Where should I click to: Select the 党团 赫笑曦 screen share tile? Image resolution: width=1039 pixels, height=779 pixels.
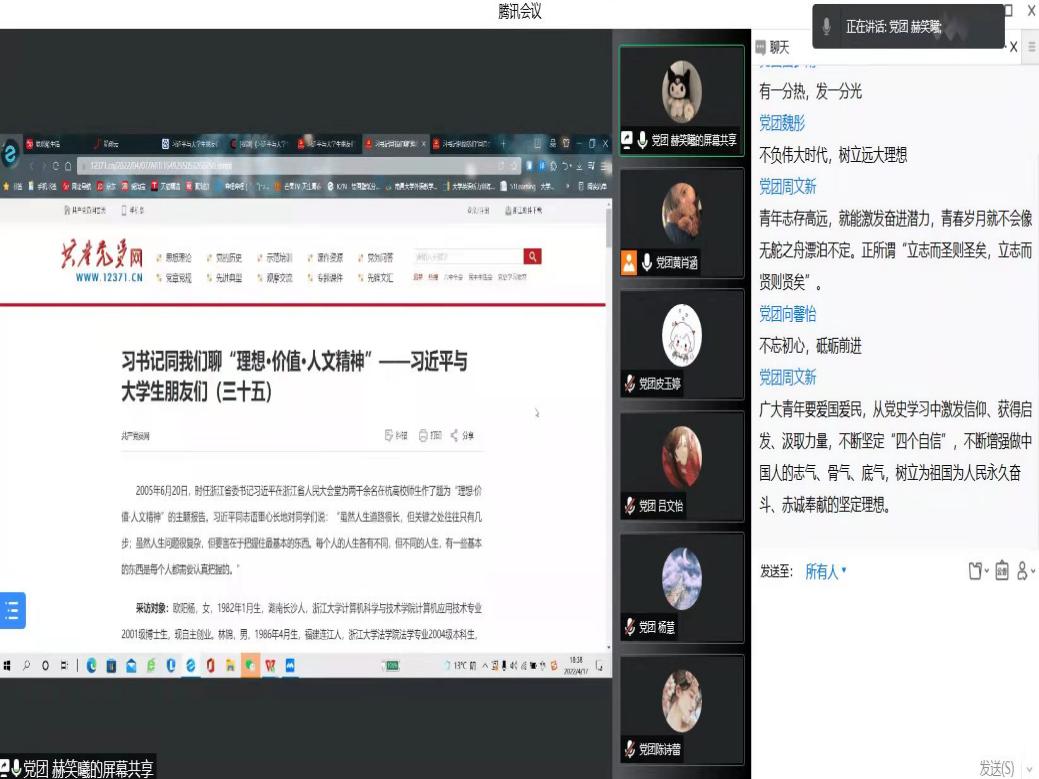coord(681,100)
